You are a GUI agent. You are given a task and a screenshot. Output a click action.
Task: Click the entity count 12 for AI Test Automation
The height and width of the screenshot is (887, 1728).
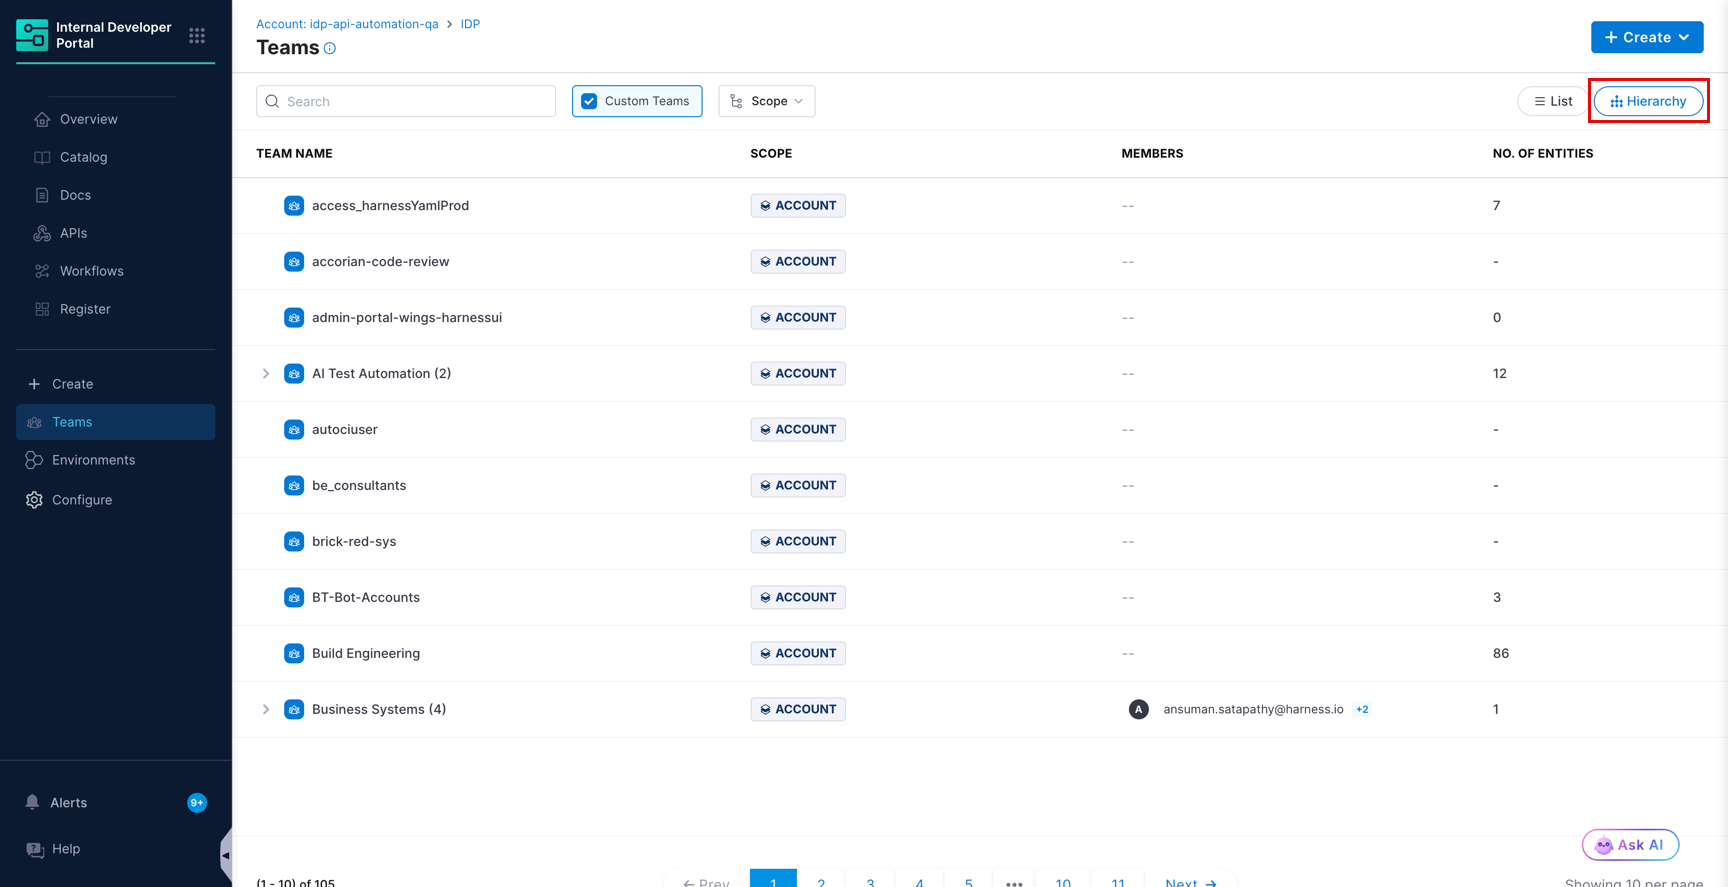[1500, 374]
